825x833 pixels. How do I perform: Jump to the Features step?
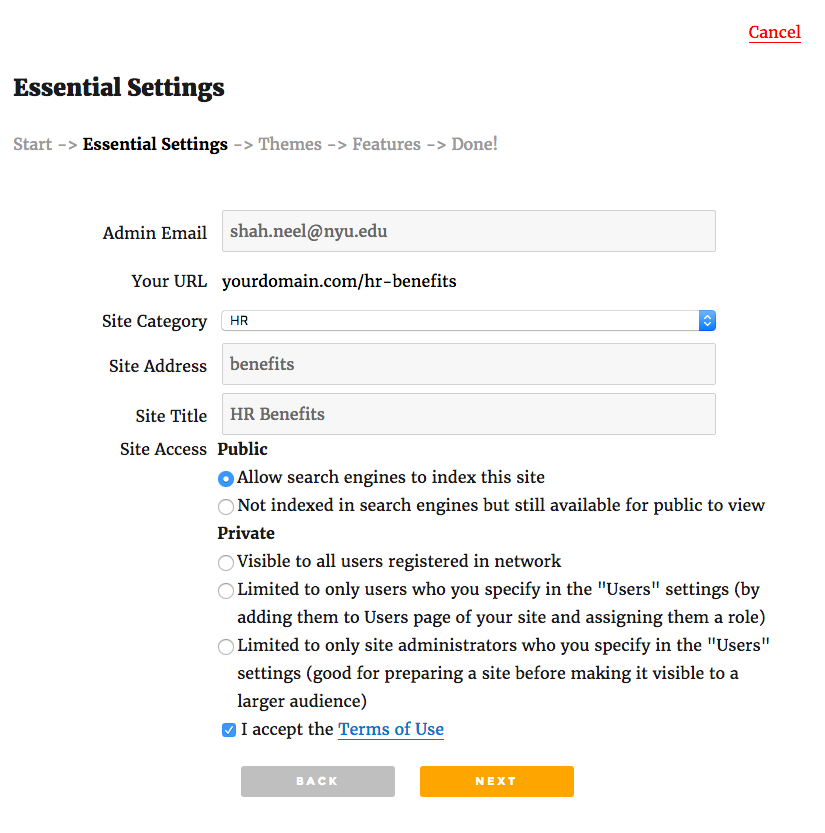click(386, 144)
